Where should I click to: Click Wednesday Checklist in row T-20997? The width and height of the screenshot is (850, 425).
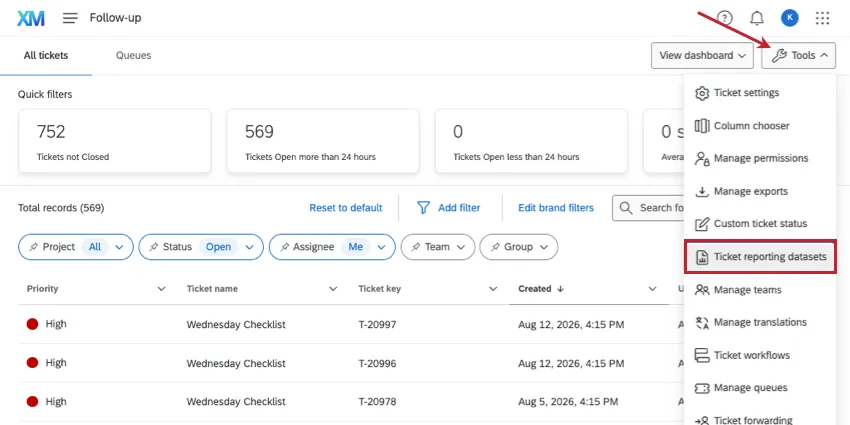pyautogui.click(x=236, y=325)
